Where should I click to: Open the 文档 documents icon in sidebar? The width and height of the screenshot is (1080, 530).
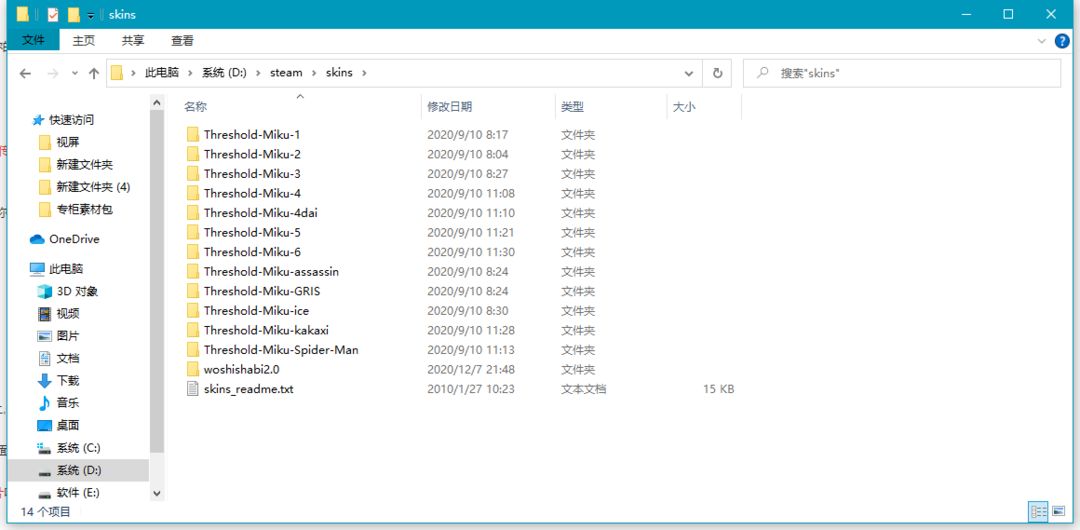pos(45,358)
